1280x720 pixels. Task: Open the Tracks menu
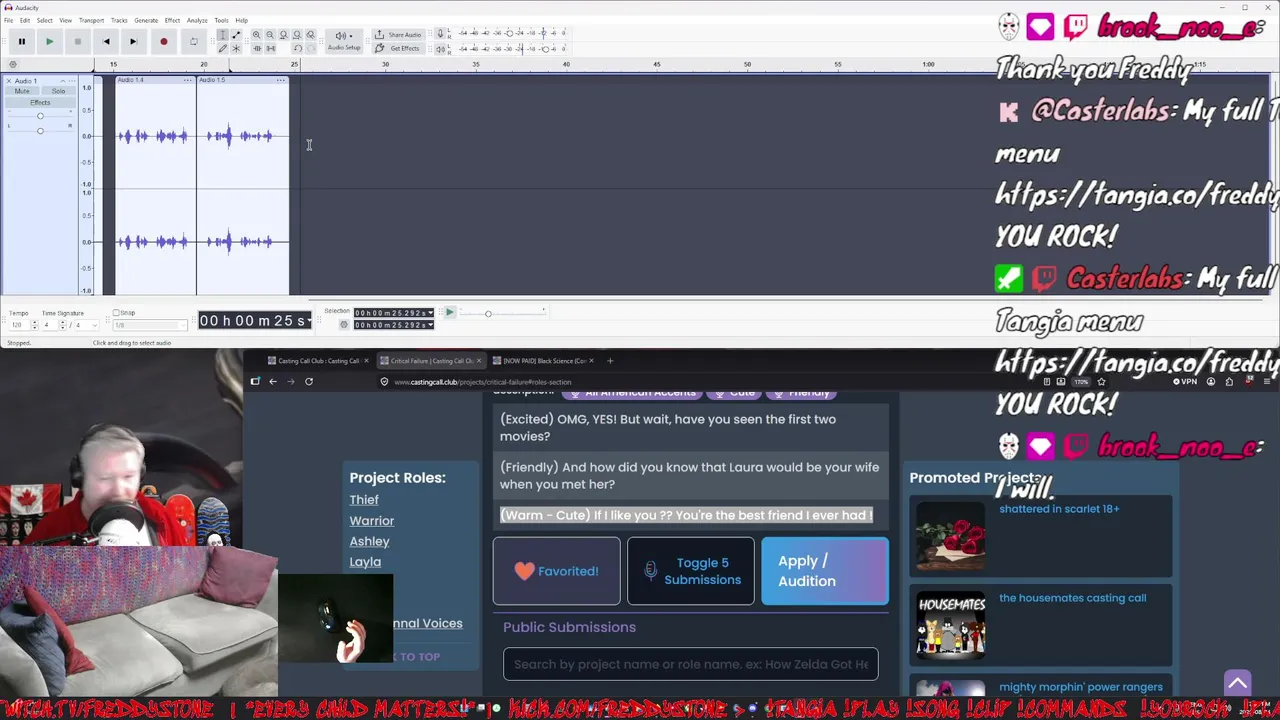tap(119, 20)
